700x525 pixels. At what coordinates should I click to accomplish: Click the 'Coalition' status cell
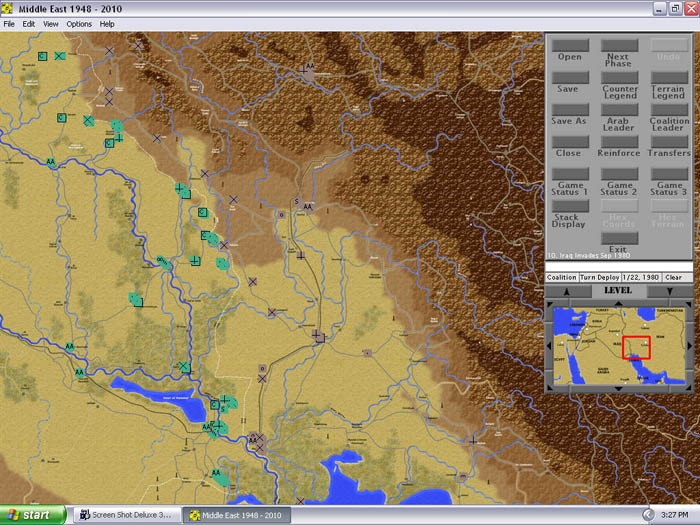[562, 277]
